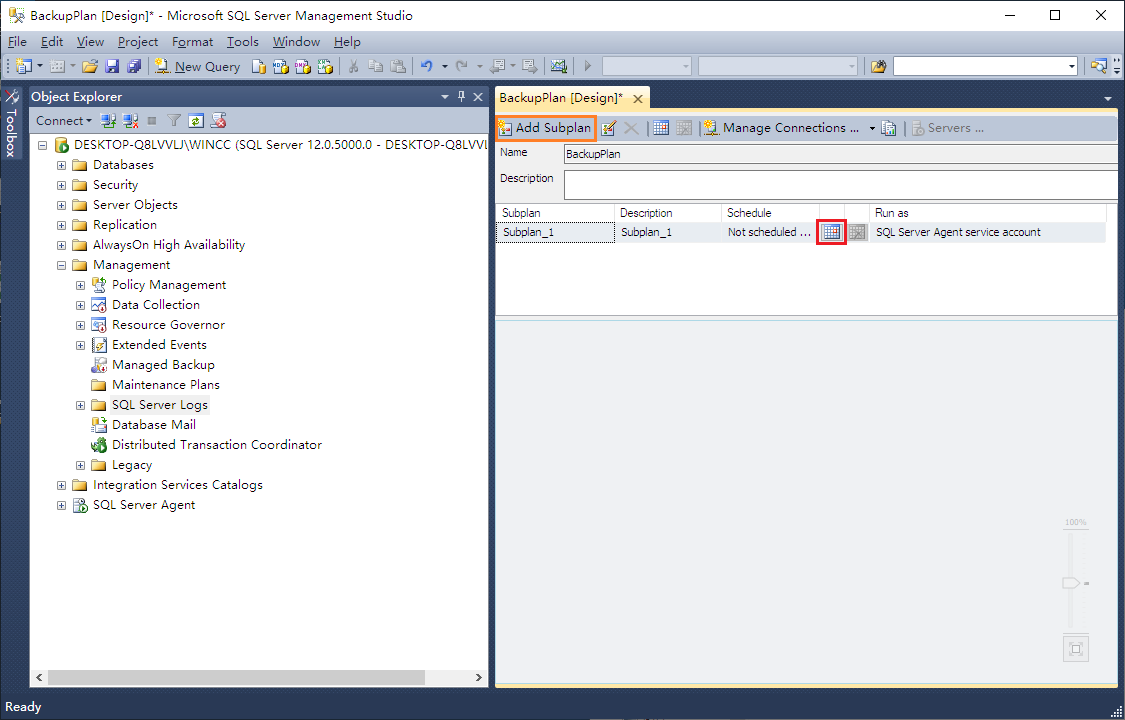Click the Filter funnel icon in Object Explorer
This screenshot has height=720, width=1125.
pos(174,120)
